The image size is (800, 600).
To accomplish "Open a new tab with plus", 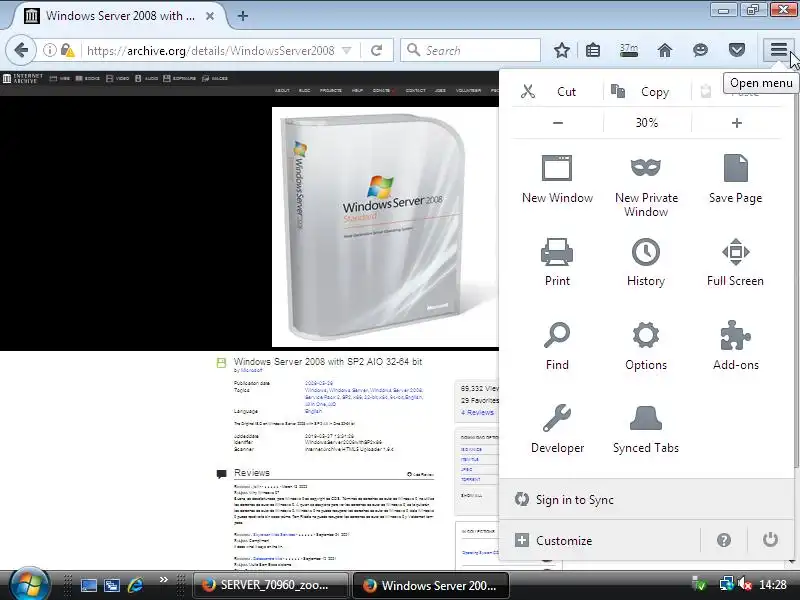I will tap(243, 16).
